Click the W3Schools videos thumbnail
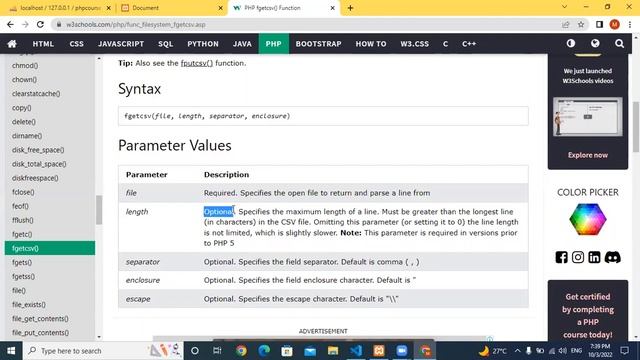 (x=588, y=117)
